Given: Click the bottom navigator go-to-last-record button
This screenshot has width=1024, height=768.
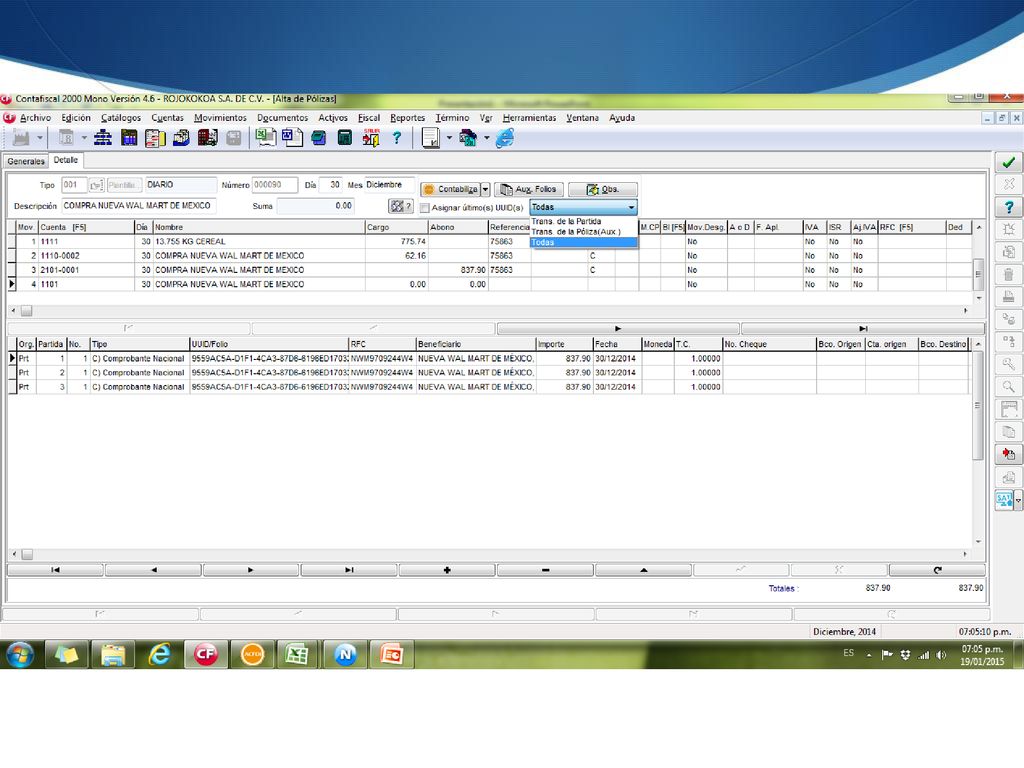Looking at the screenshot, I should click(349, 570).
